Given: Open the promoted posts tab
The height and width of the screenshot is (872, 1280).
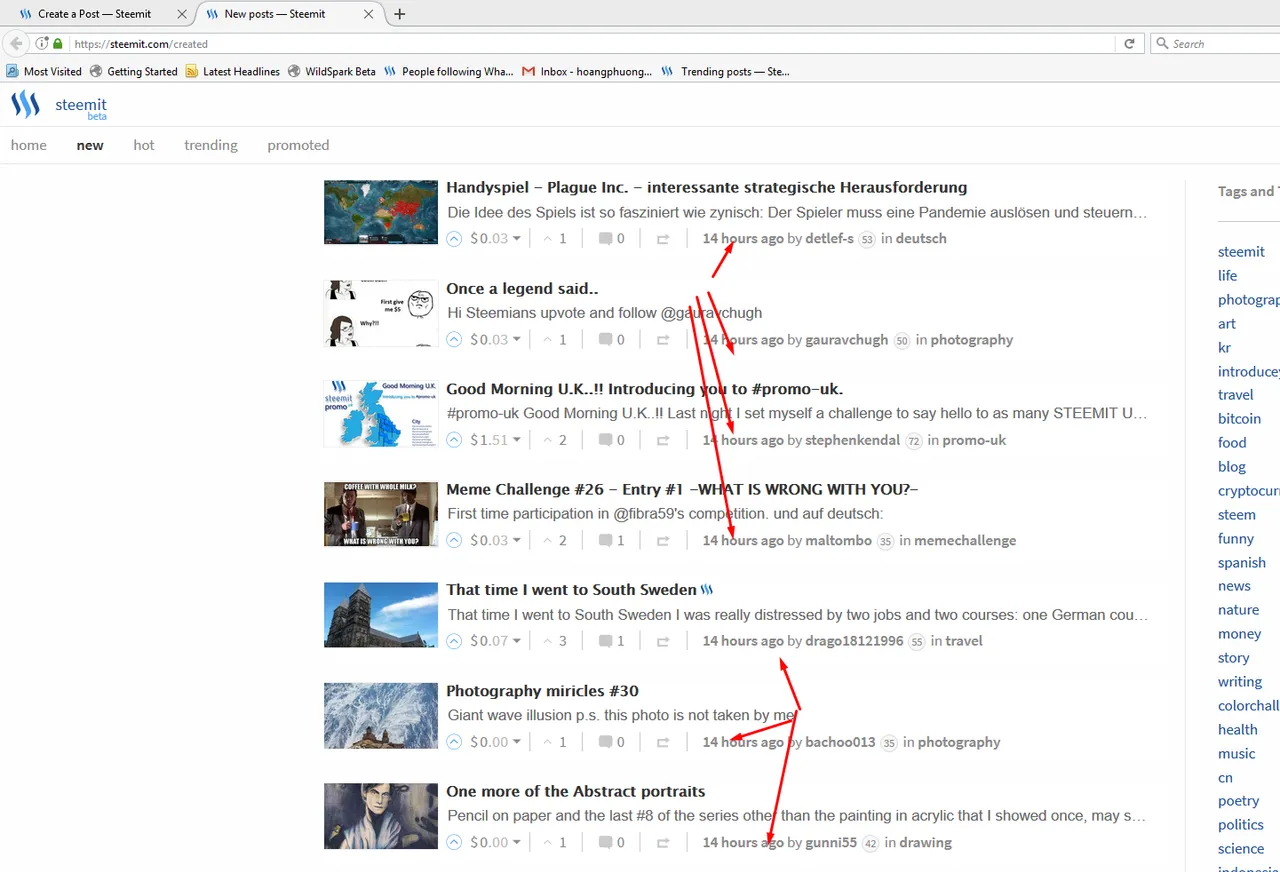Looking at the screenshot, I should pyautogui.click(x=298, y=145).
